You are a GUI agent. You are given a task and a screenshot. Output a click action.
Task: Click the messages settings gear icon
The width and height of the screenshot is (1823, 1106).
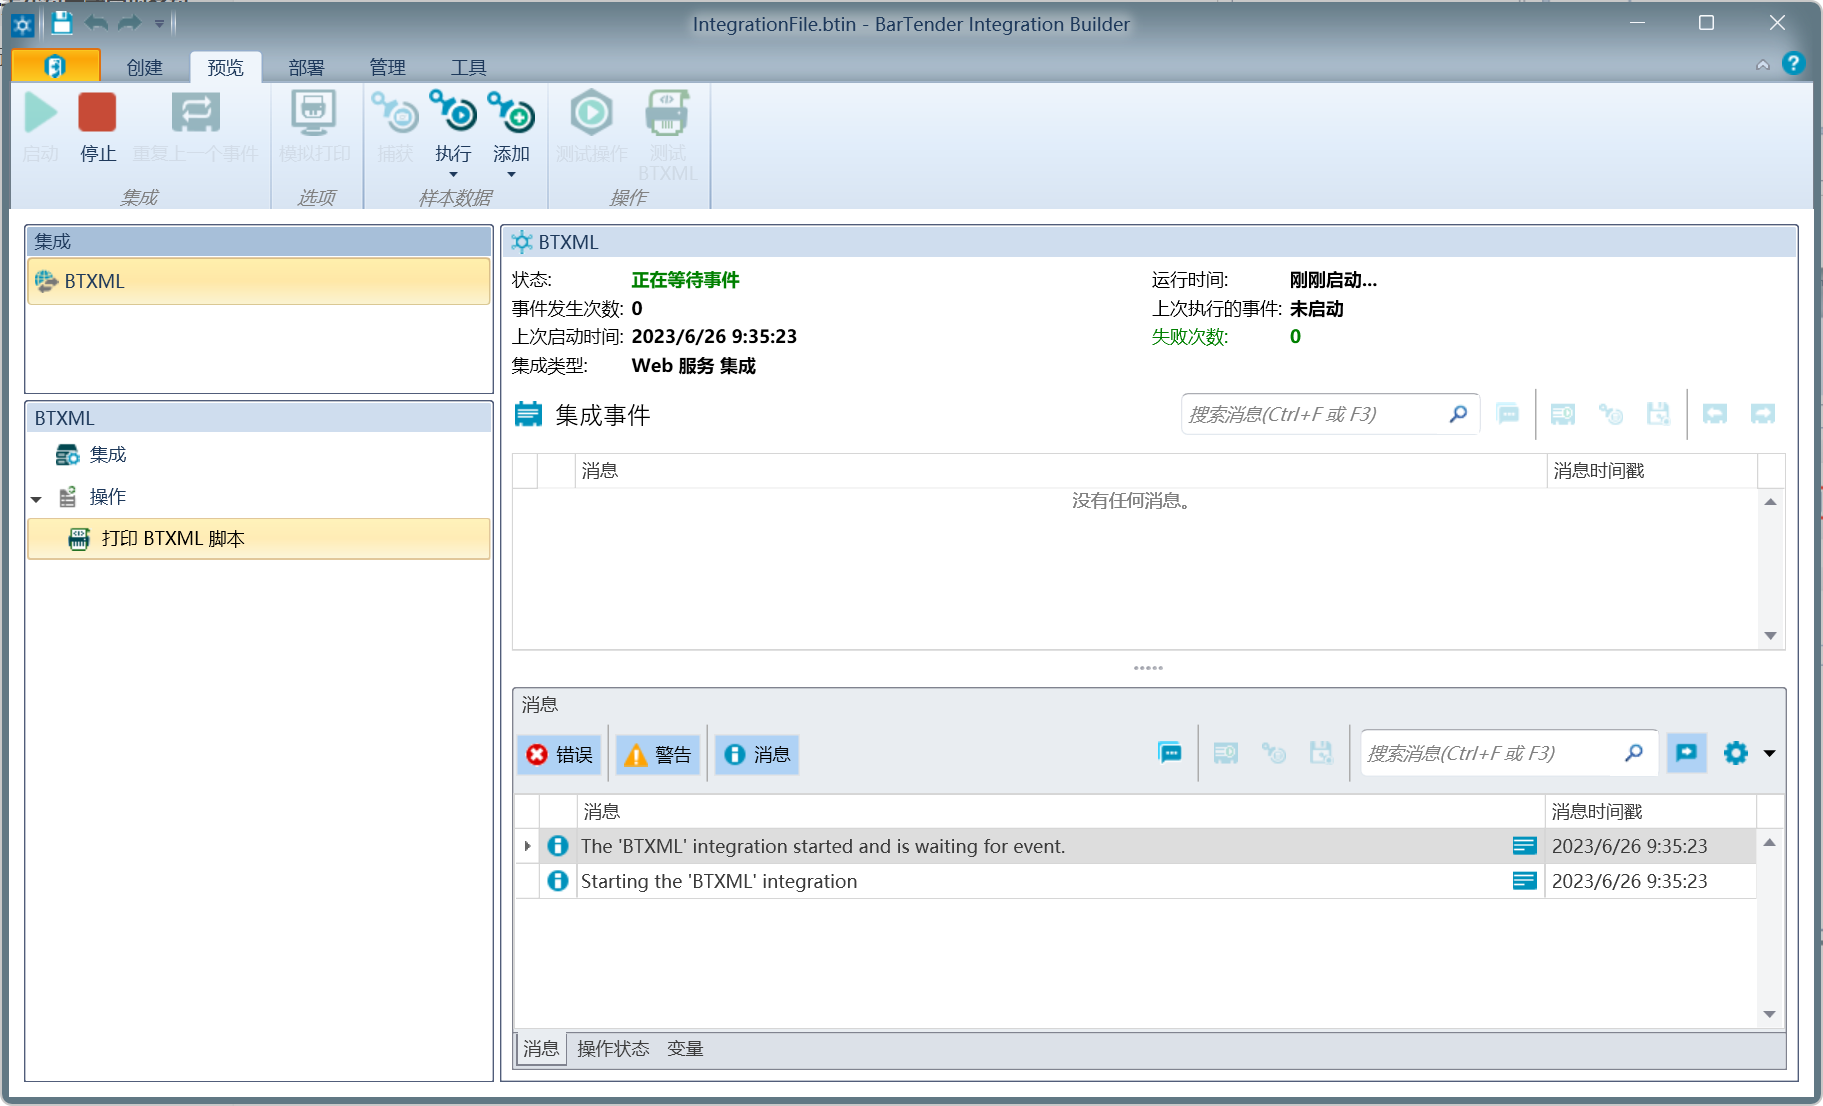click(1735, 753)
